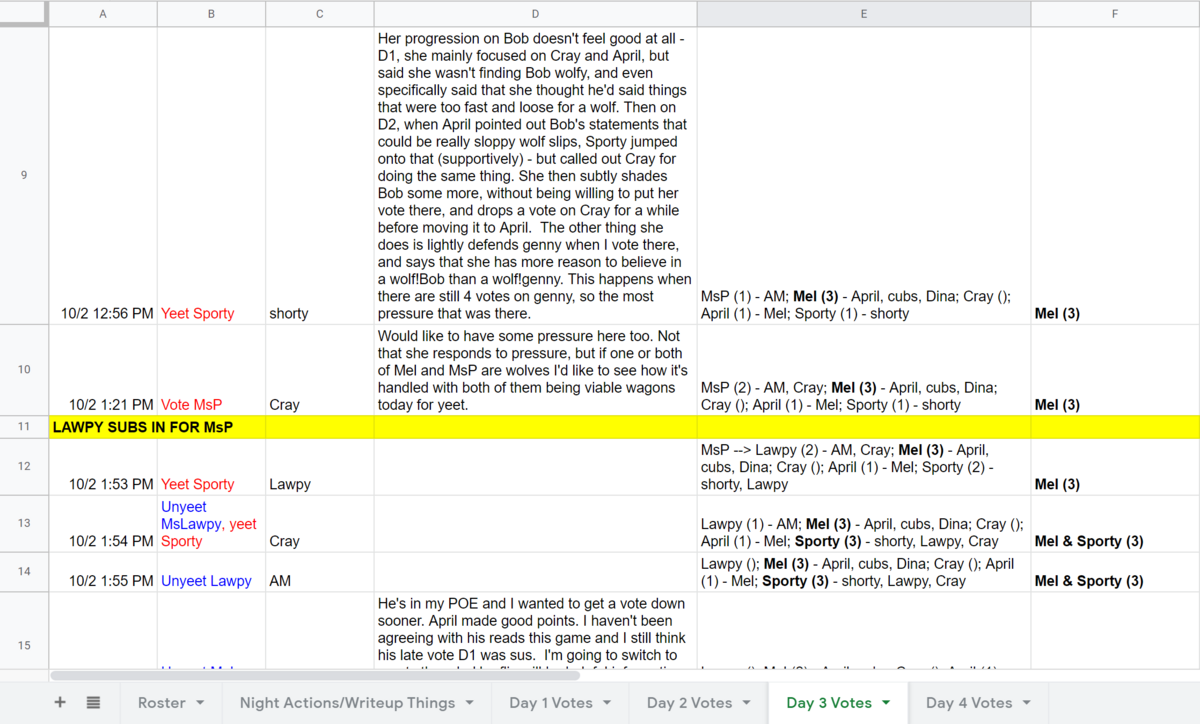The height and width of the screenshot is (724, 1200).
Task: Select row 9 header
Action: point(24,175)
